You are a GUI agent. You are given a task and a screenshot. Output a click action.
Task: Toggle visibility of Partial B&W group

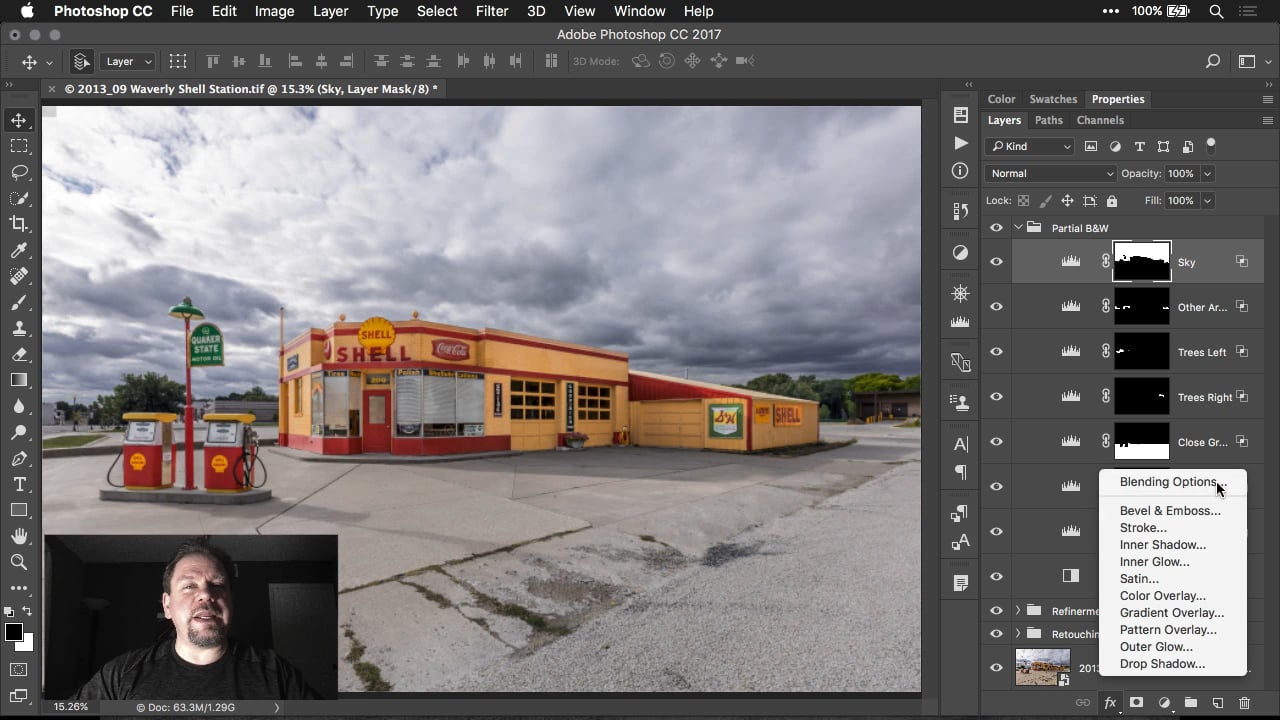[996, 228]
